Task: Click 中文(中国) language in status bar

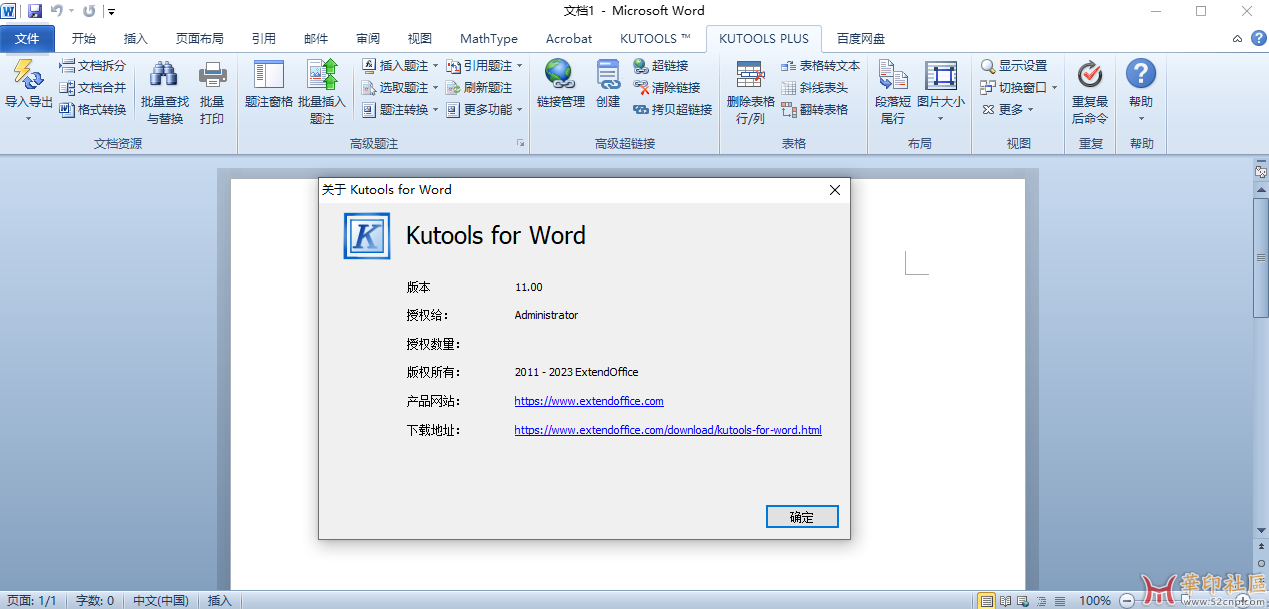Action: (161, 601)
